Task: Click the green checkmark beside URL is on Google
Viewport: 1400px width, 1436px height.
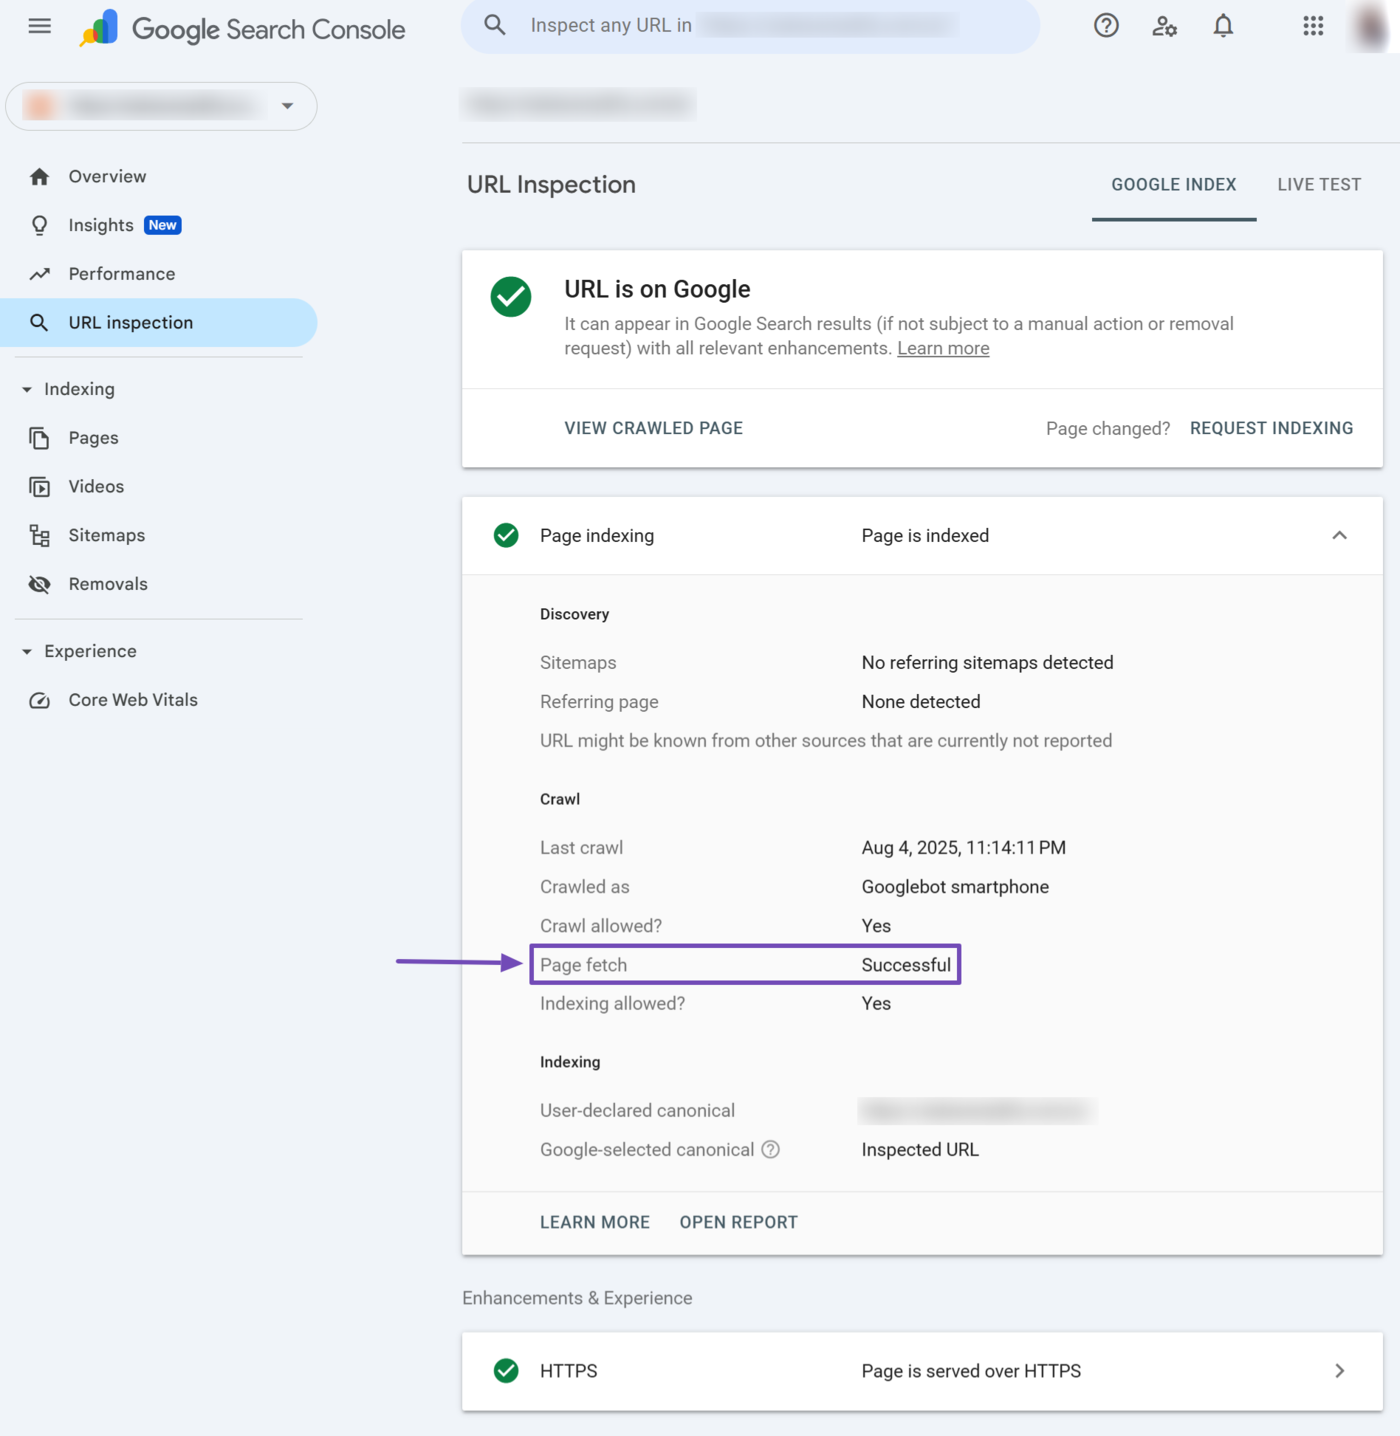Action: click(511, 297)
